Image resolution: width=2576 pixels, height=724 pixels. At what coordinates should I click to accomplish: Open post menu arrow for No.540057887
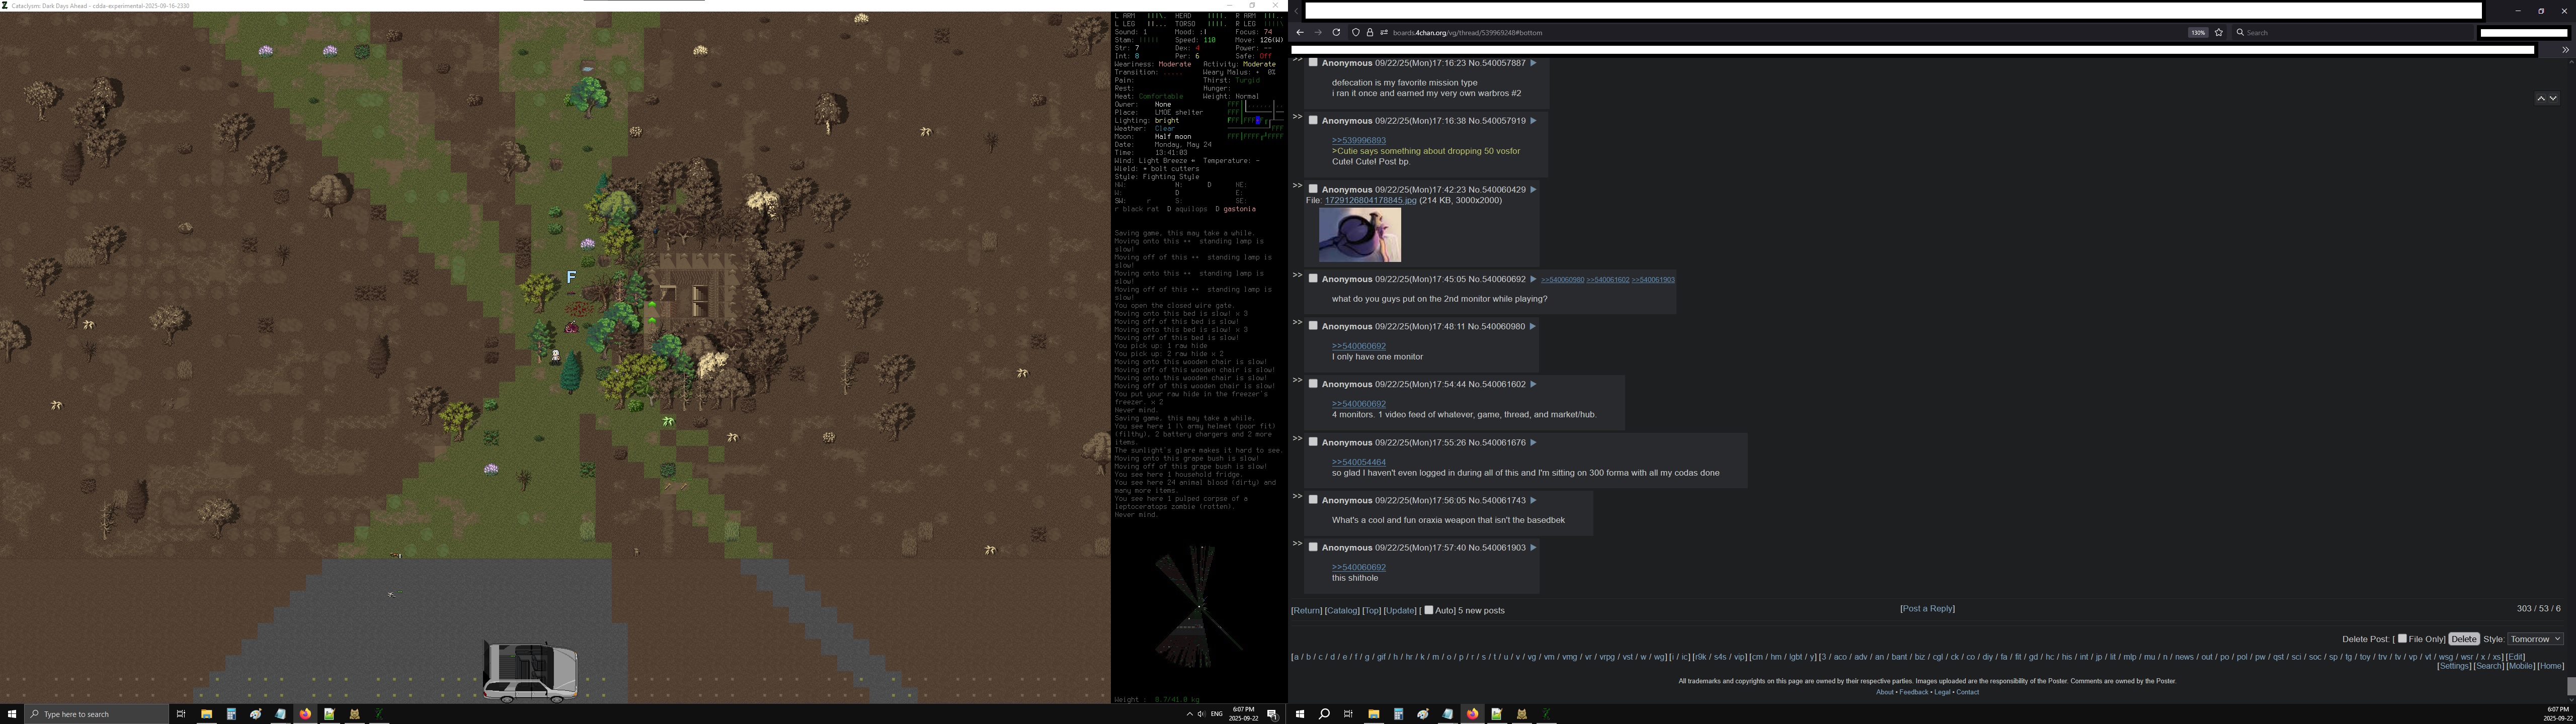pyautogui.click(x=1533, y=63)
